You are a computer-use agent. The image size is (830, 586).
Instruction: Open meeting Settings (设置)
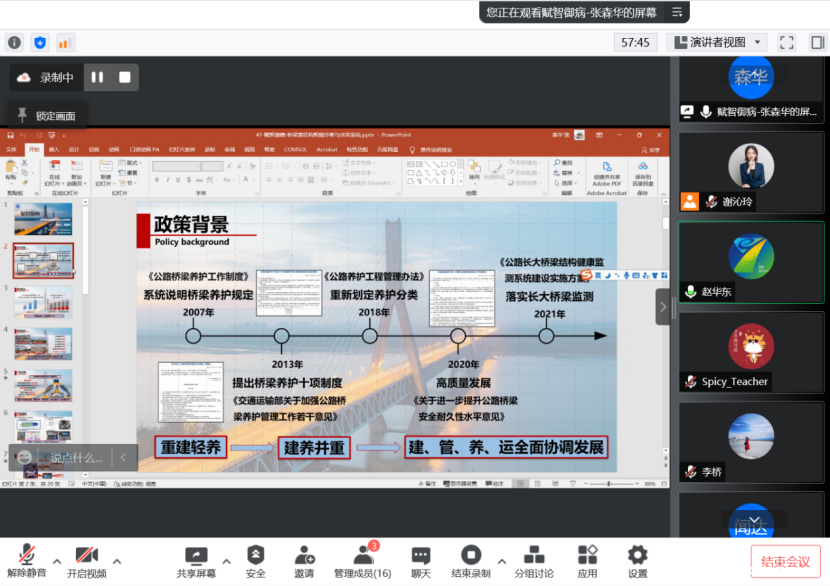click(x=637, y=561)
